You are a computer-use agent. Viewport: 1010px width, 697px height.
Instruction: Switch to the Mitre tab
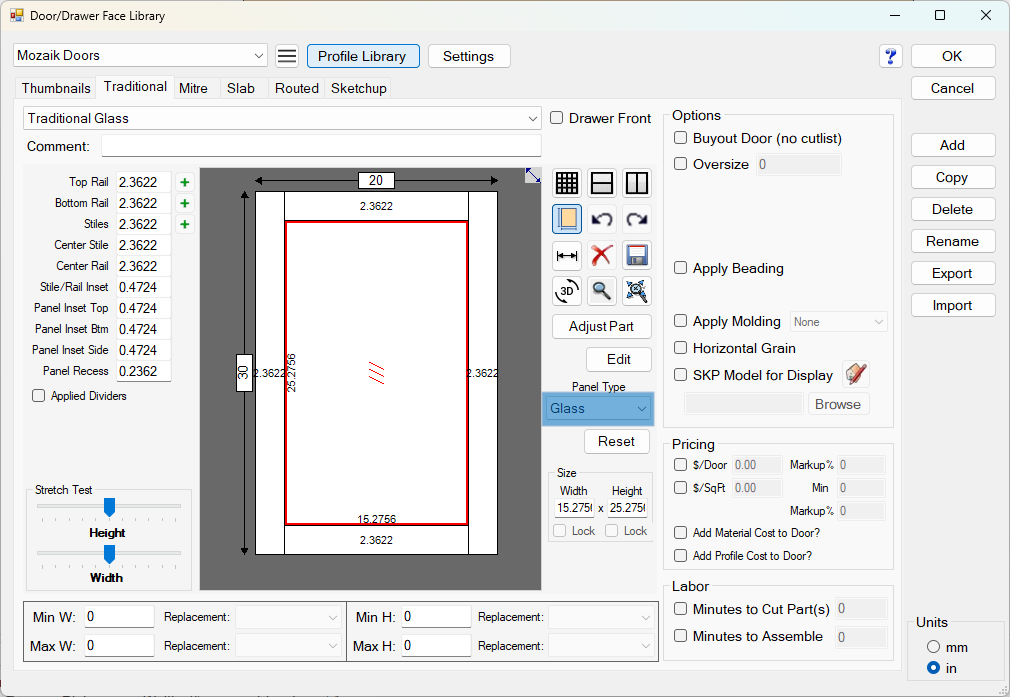tap(193, 88)
